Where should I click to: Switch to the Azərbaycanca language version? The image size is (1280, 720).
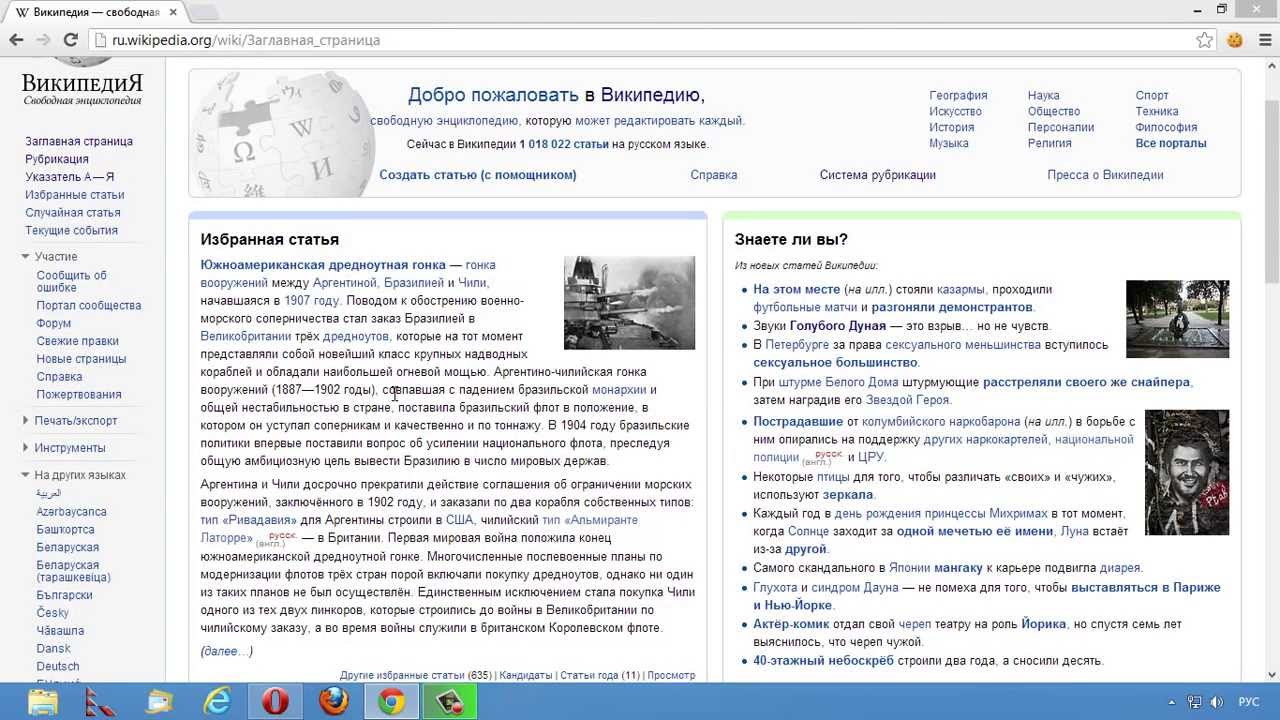(x=71, y=512)
